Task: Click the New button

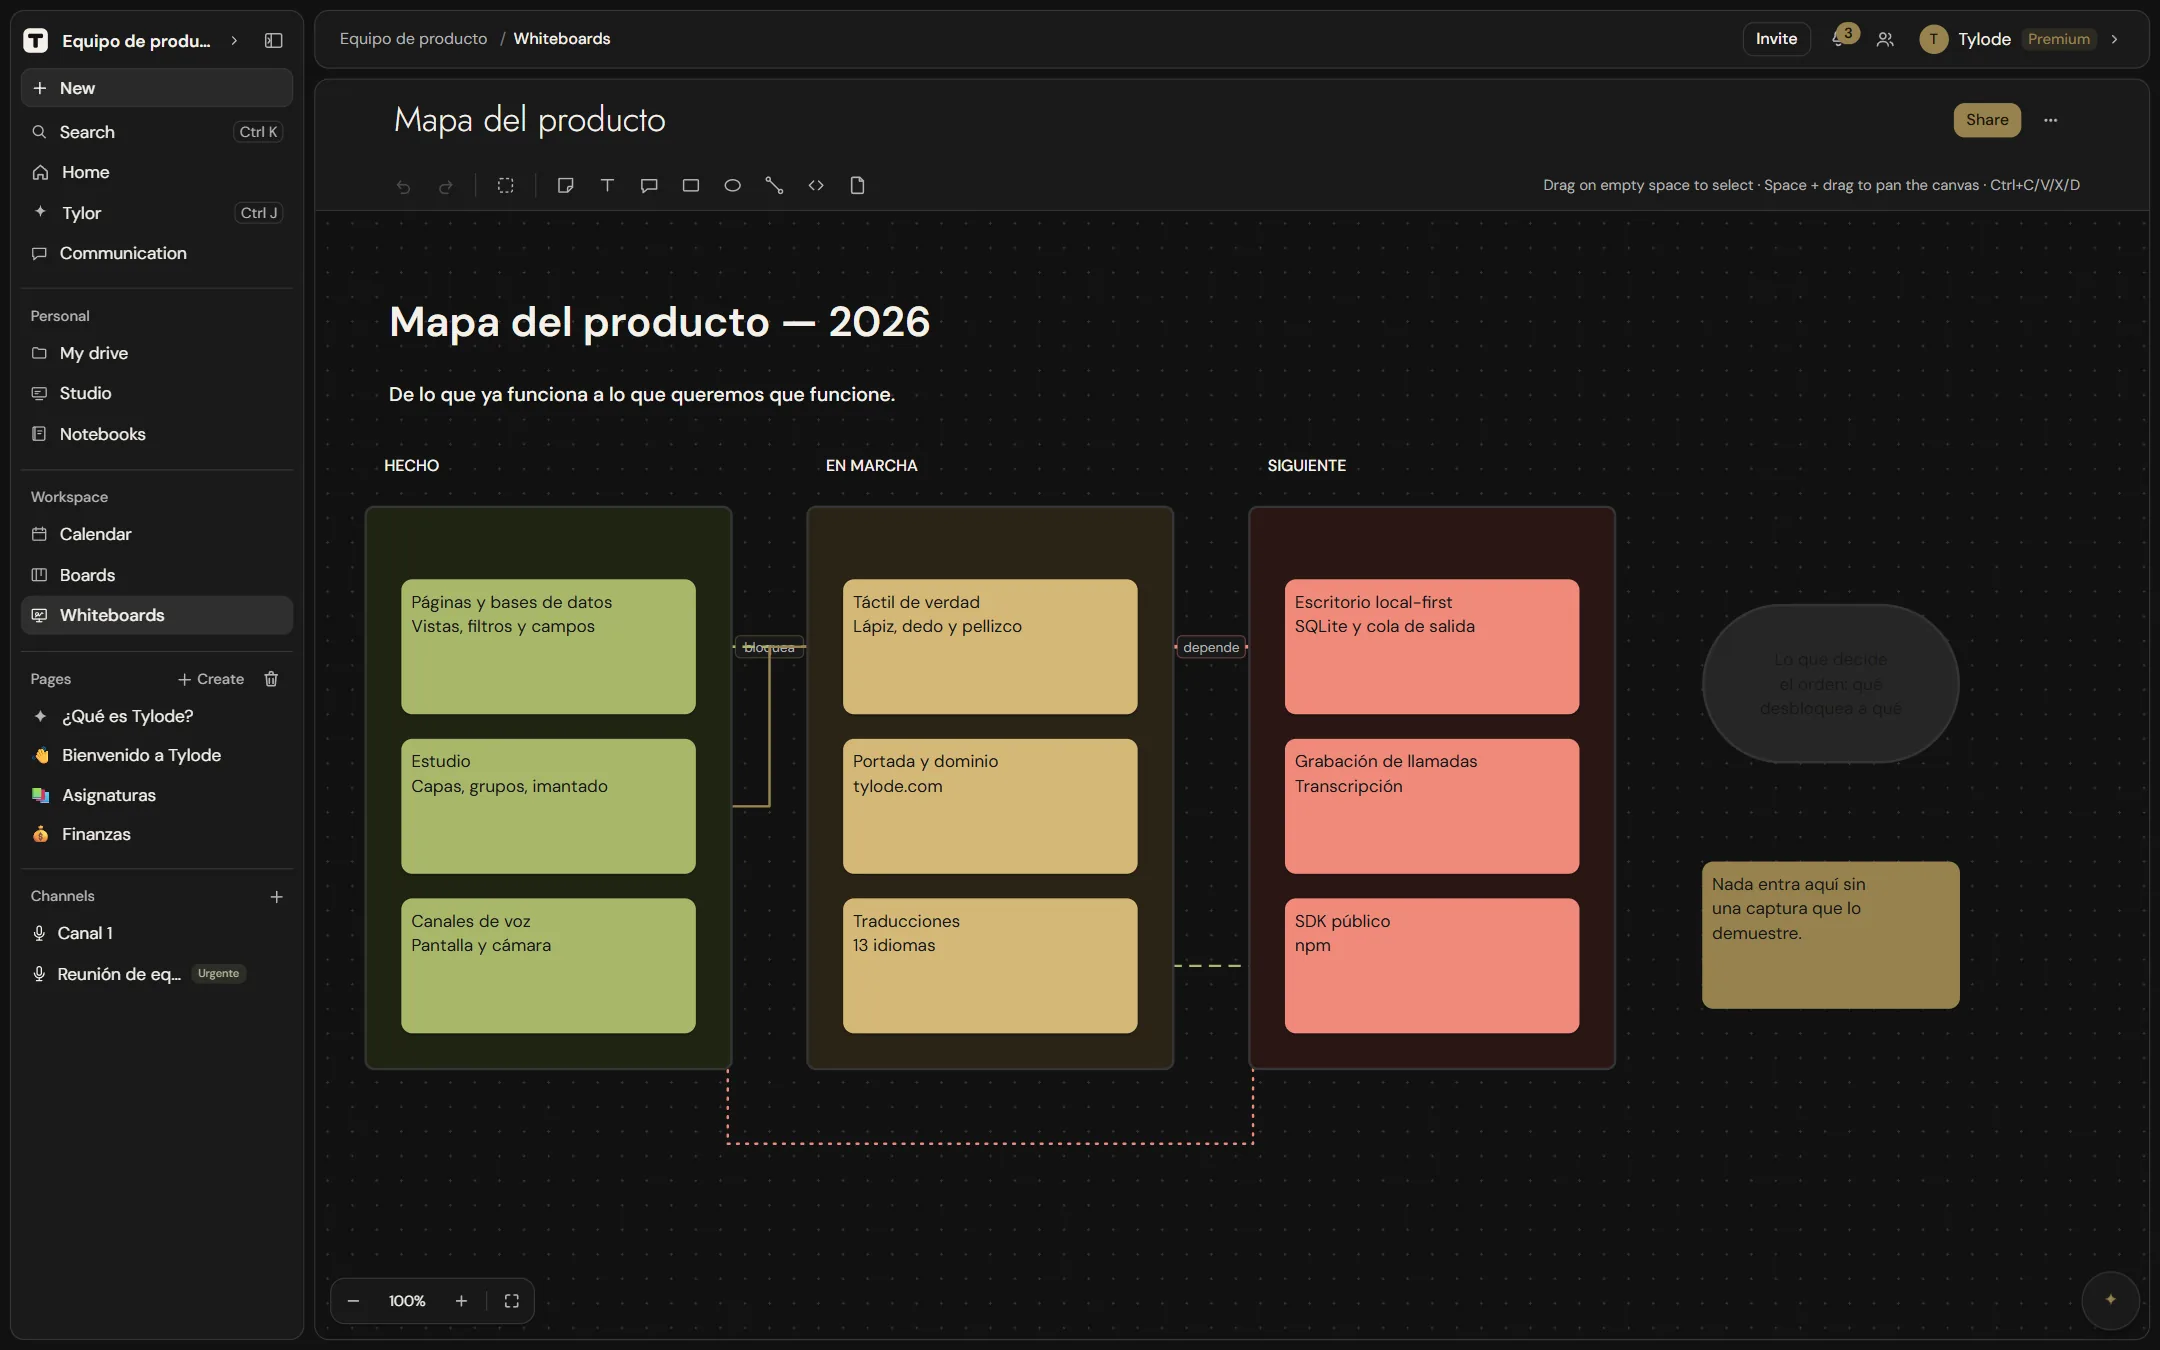Action: (x=157, y=88)
